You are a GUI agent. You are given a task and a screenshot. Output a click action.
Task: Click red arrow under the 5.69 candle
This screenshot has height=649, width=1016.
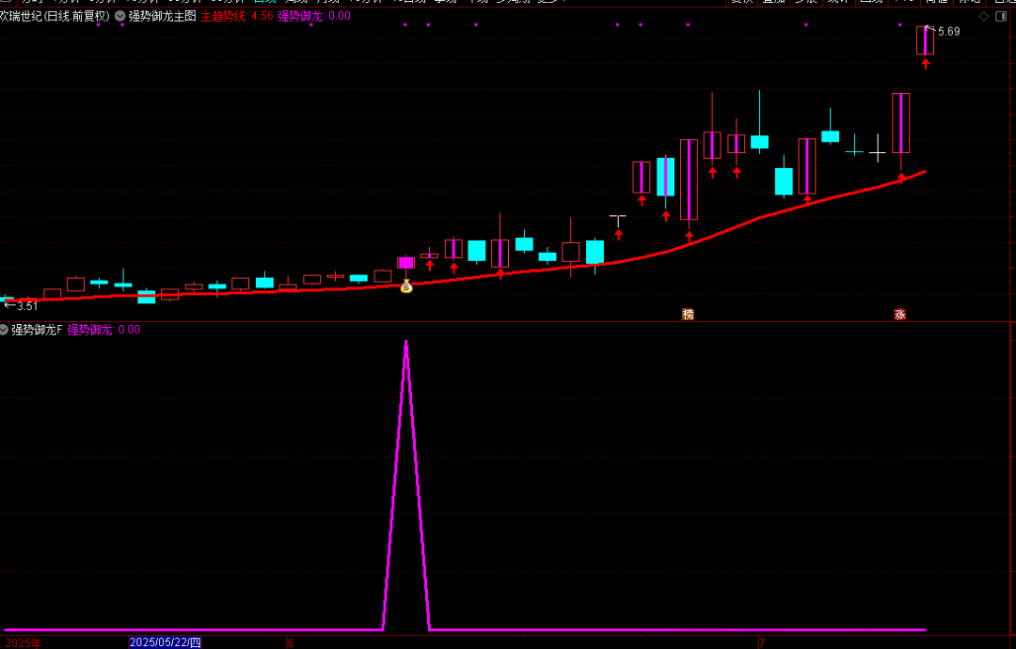[x=926, y=64]
